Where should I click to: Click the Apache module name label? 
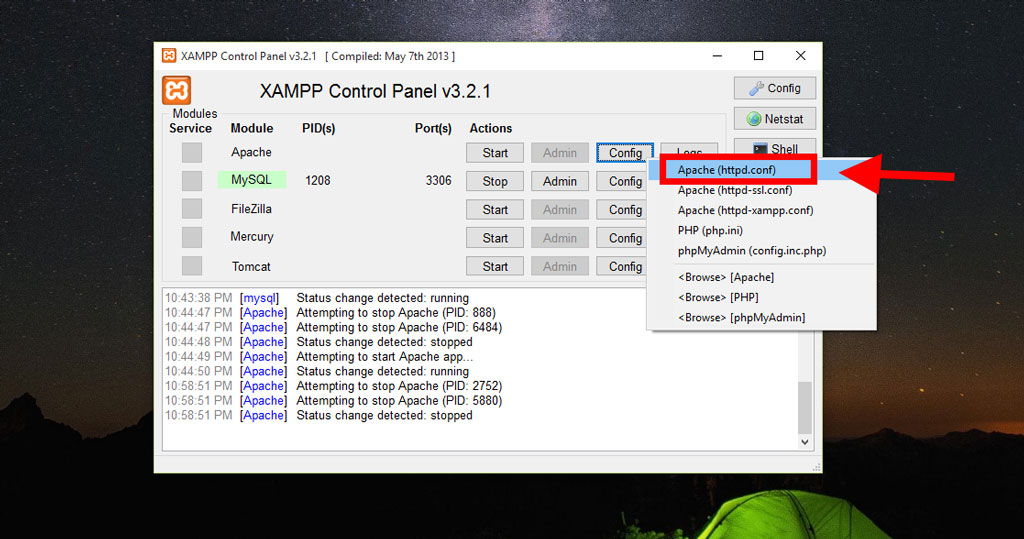click(x=251, y=152)
